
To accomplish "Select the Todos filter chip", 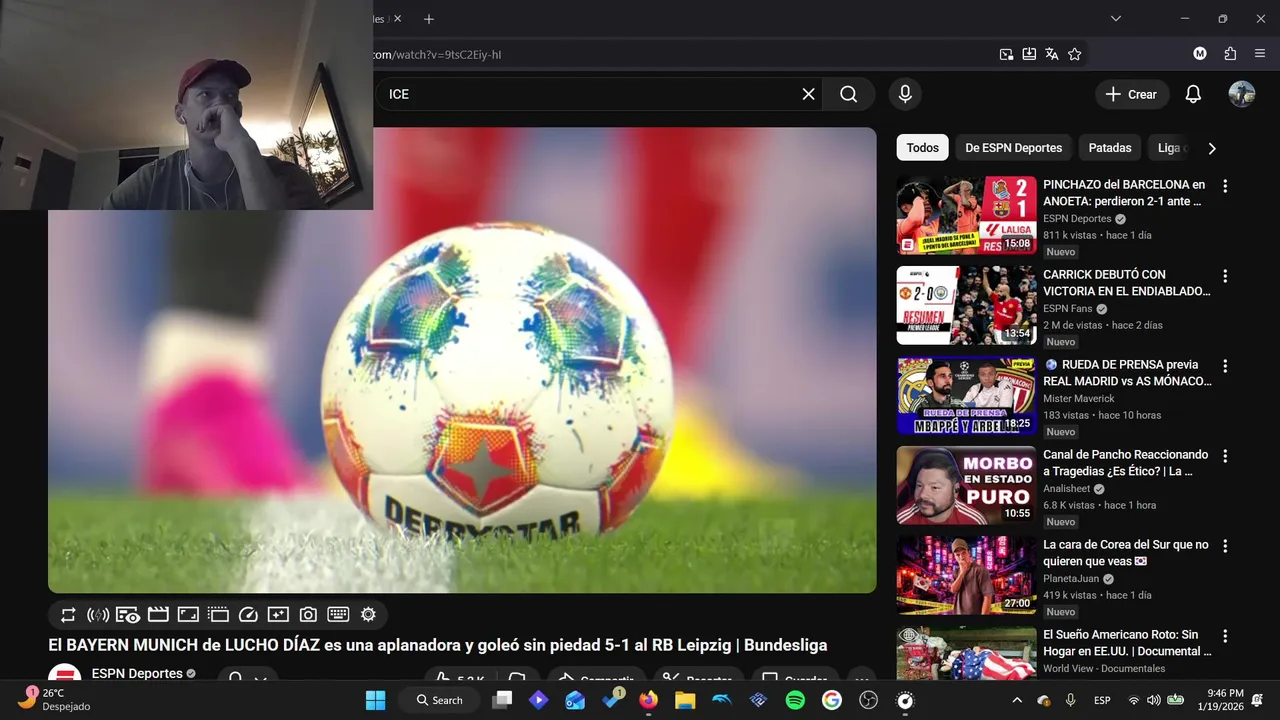I will pos(922,148).
